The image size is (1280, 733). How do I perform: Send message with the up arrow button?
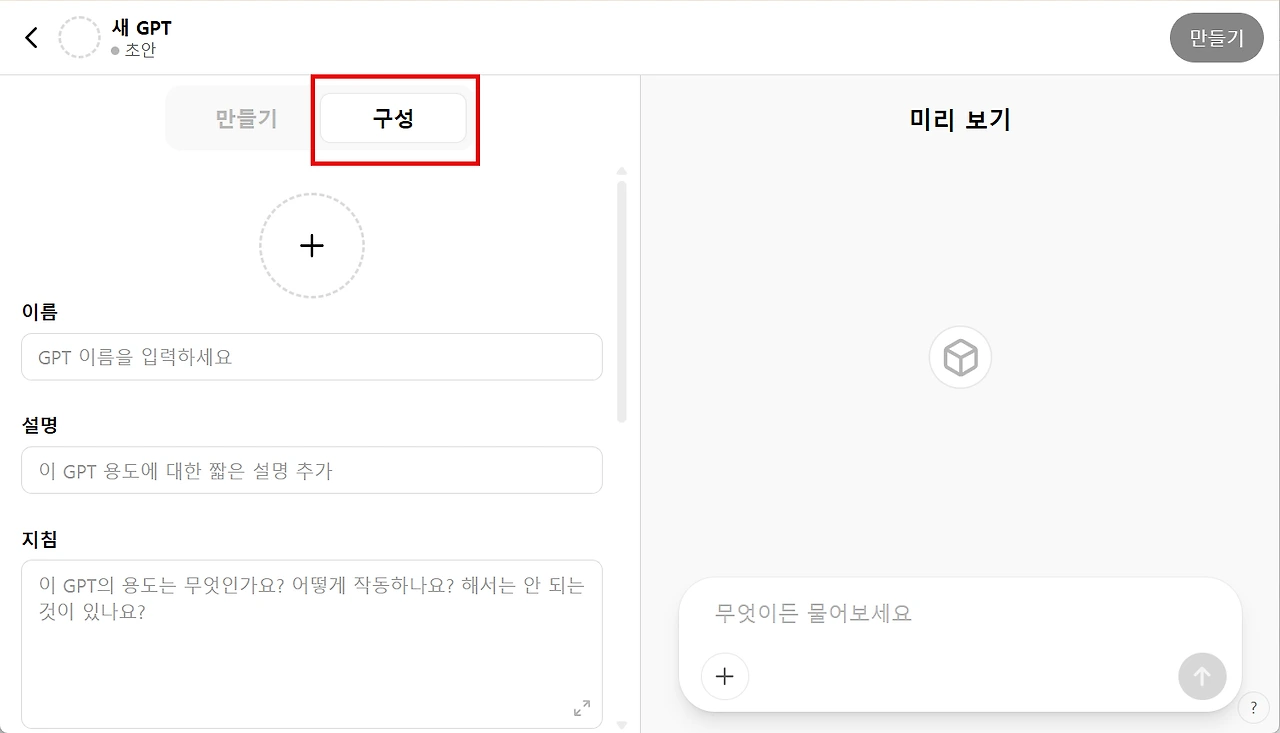pyautogui.click(x=1202, y=677)
